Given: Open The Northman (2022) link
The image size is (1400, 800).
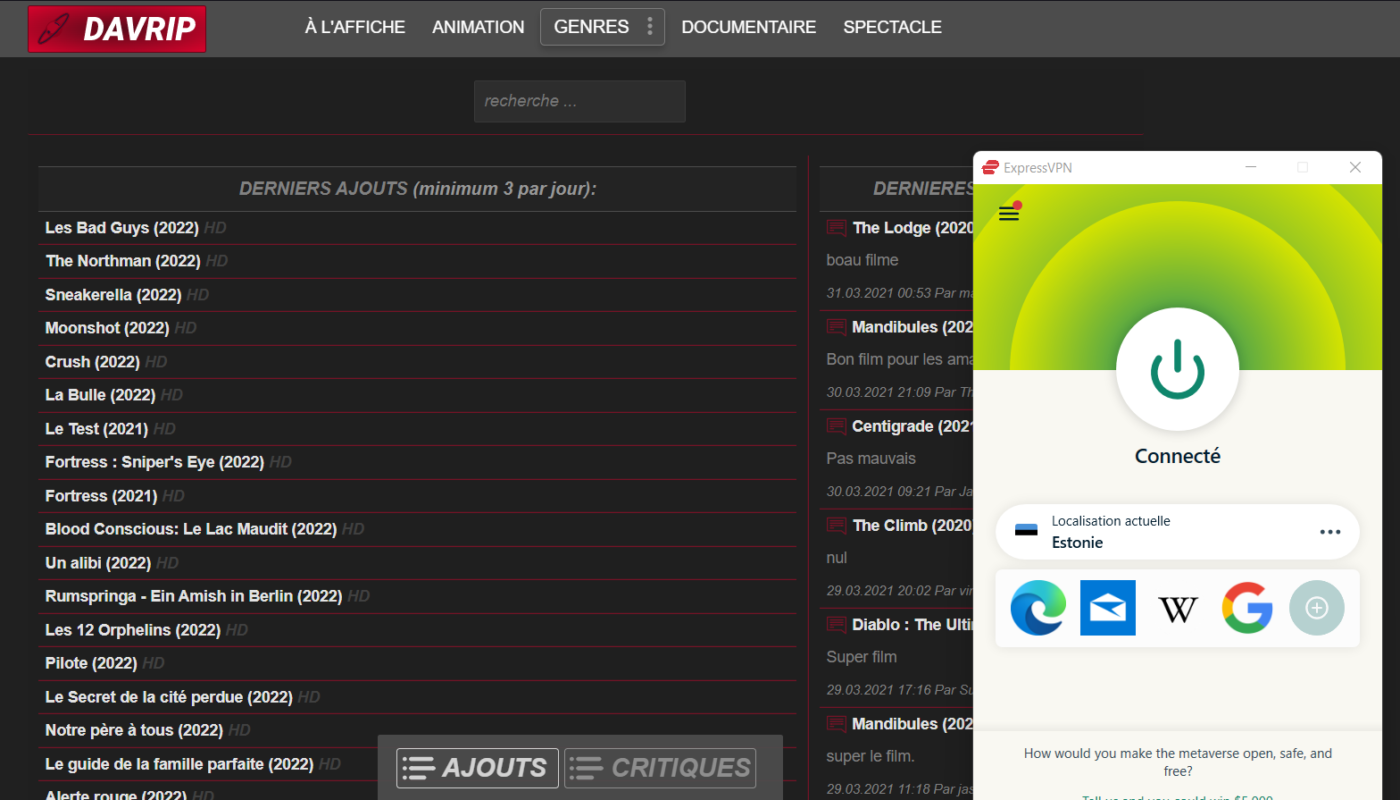Looking at the screenshot, I should point(123,261).
